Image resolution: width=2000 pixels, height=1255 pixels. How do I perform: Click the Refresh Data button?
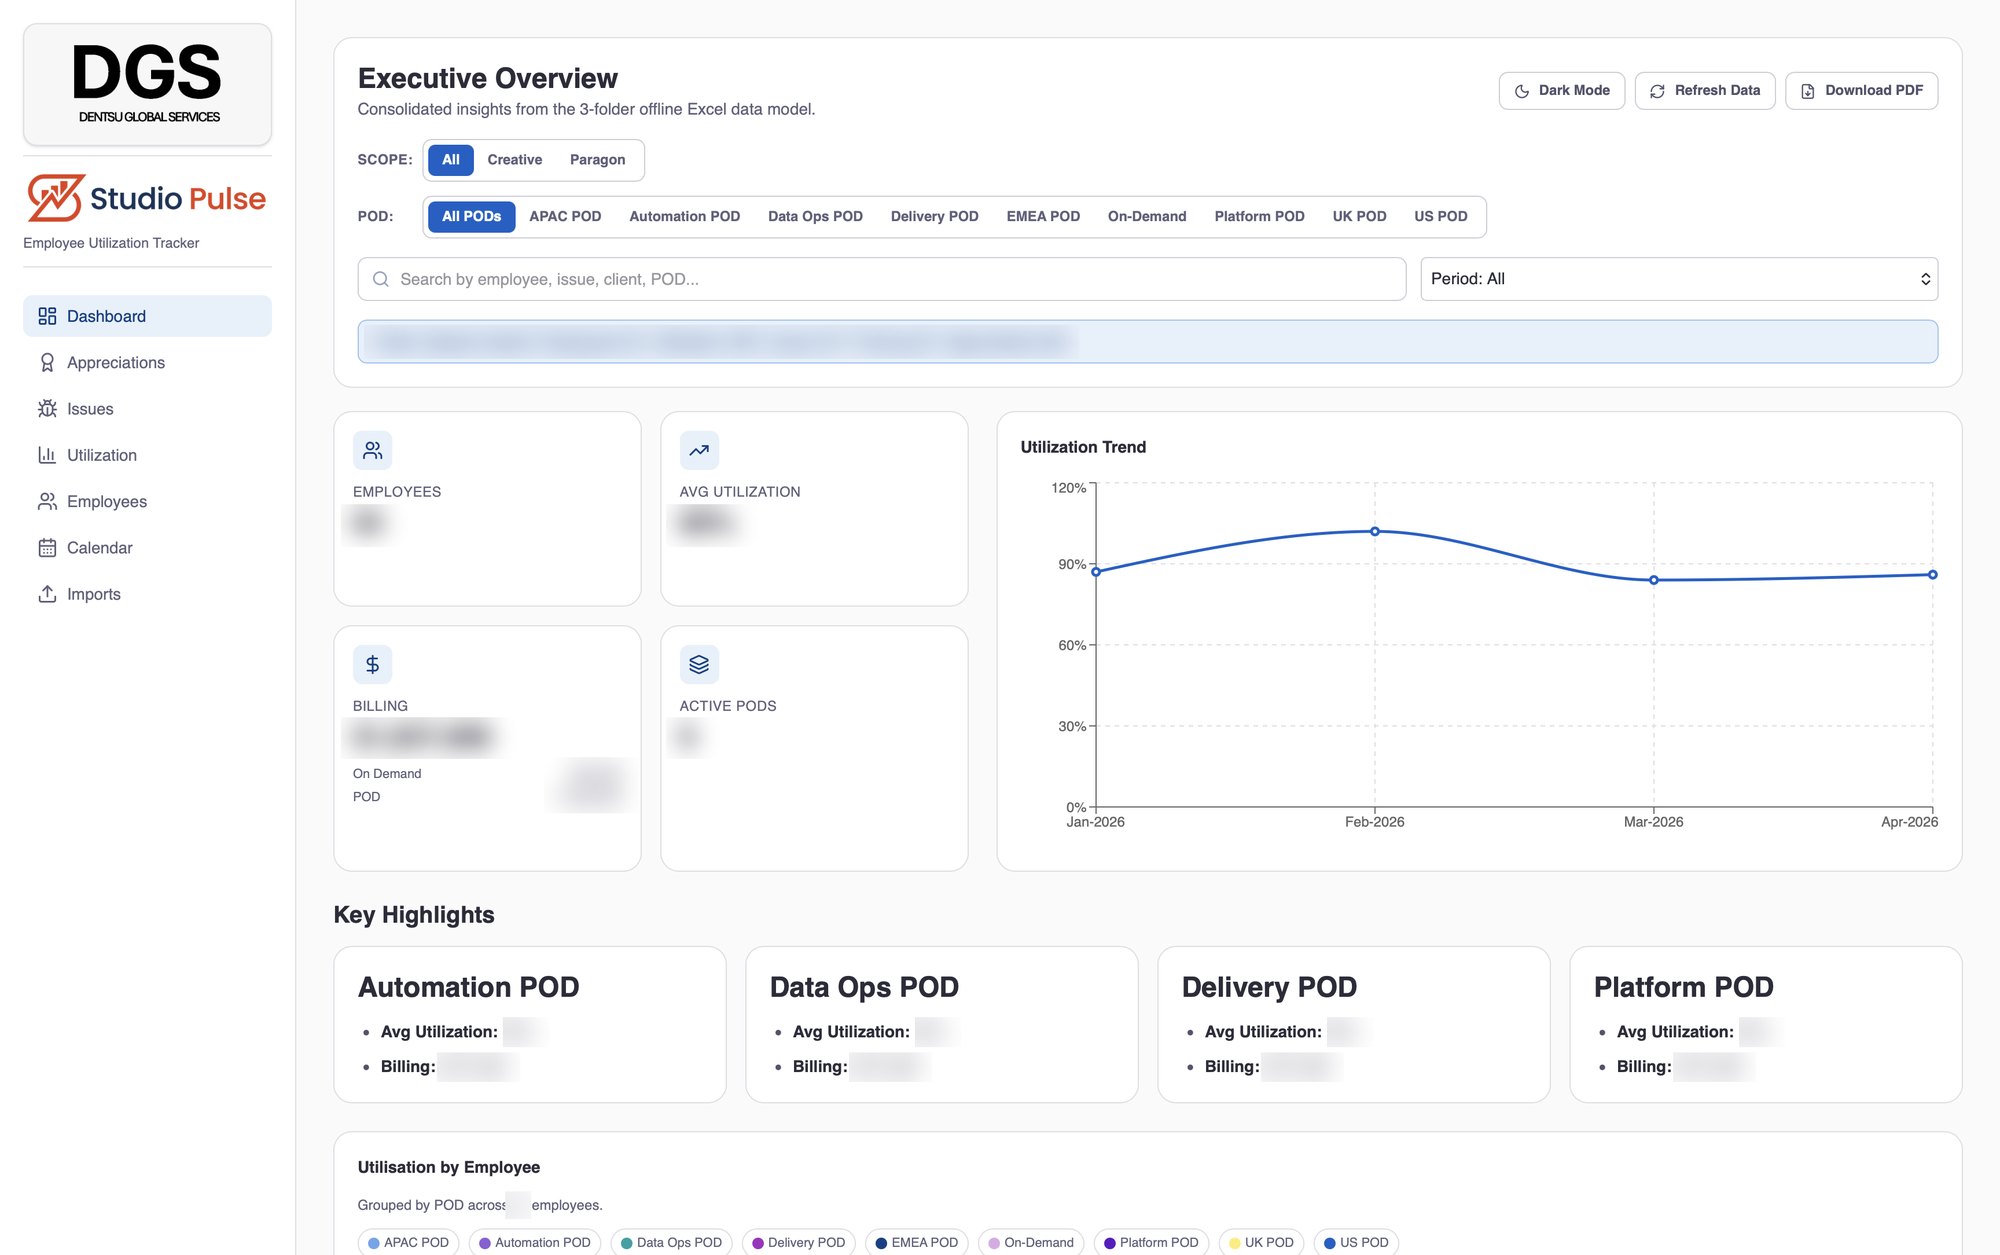coord(1704,91)
